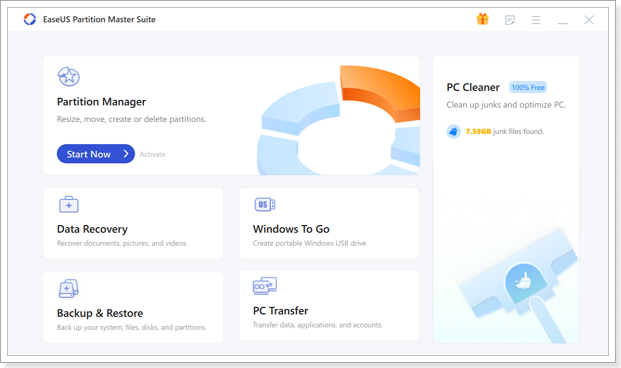This screenshot has width=621, height=368.
Task: Click the large broom cleaner illustration button
Action: coord(525,282)
